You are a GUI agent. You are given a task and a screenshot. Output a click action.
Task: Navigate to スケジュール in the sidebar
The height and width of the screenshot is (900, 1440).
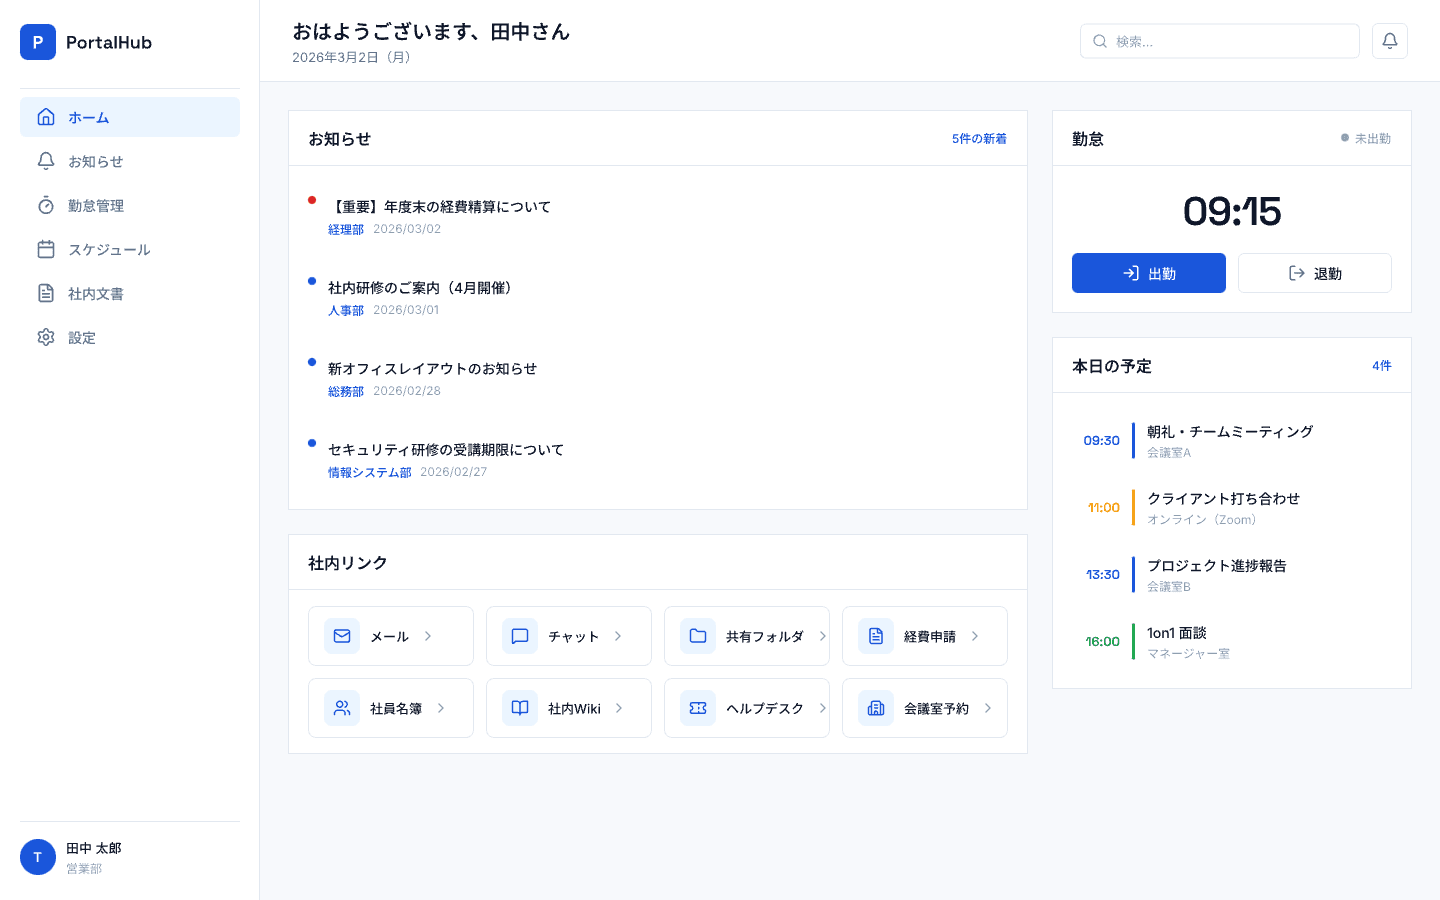[x=109, y=250]
